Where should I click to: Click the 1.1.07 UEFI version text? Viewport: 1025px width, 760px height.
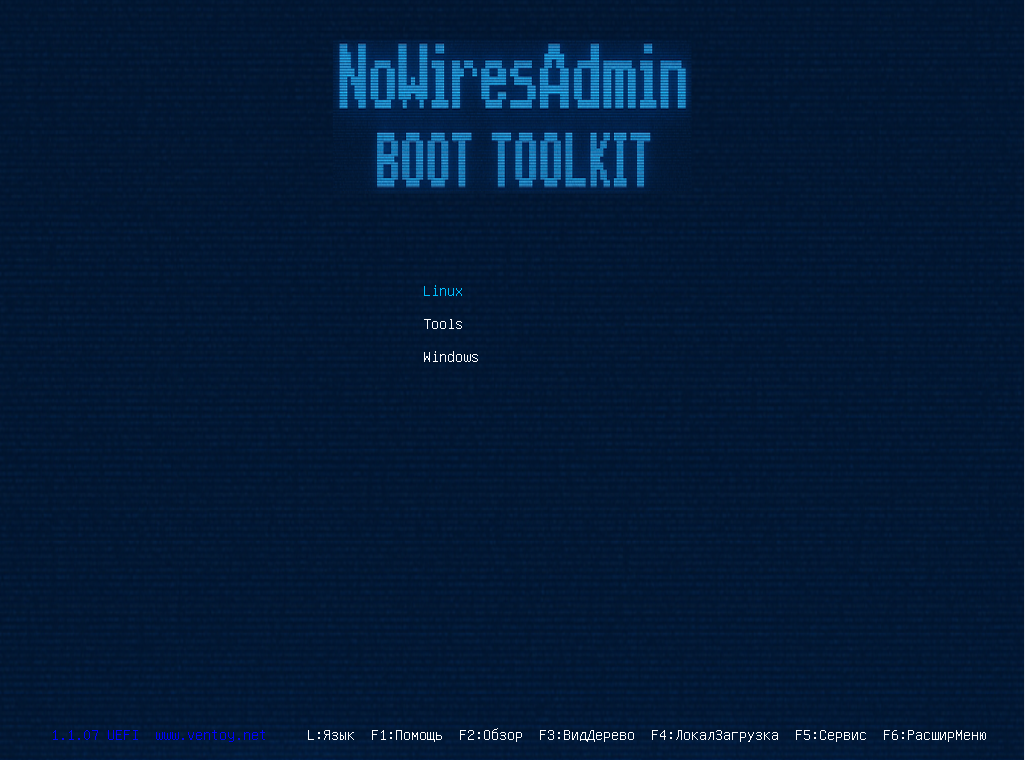pos(95,735)
